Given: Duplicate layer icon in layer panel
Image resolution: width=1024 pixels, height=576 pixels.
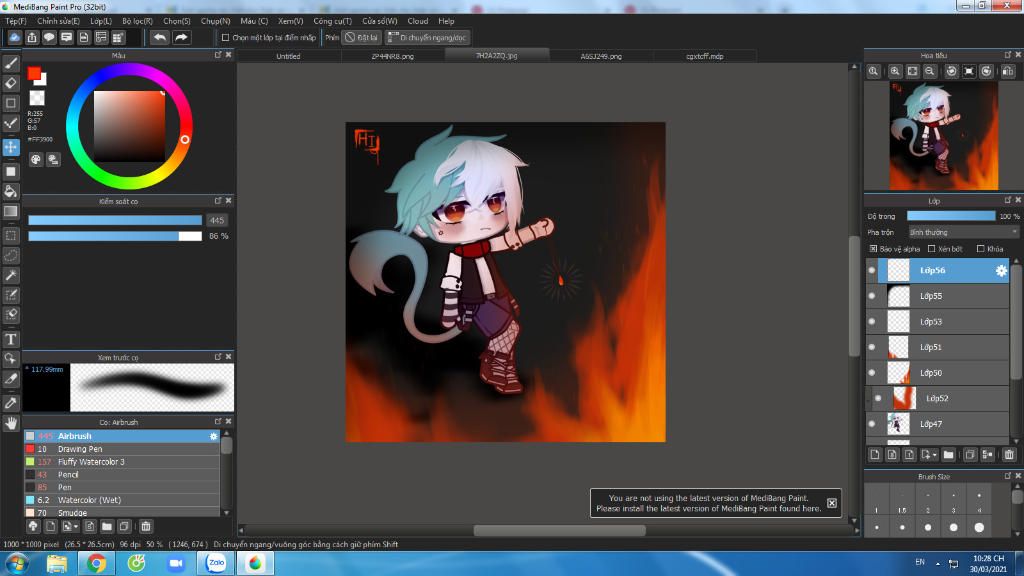Looking at the screenshot, I should point(970,455).
